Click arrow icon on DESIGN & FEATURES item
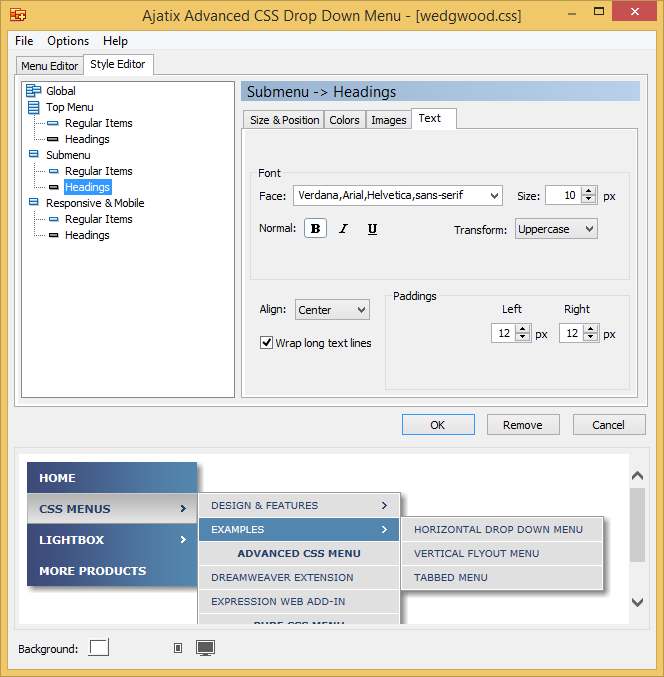The width and height of the screenshot is (664, 677). (384, 505)
